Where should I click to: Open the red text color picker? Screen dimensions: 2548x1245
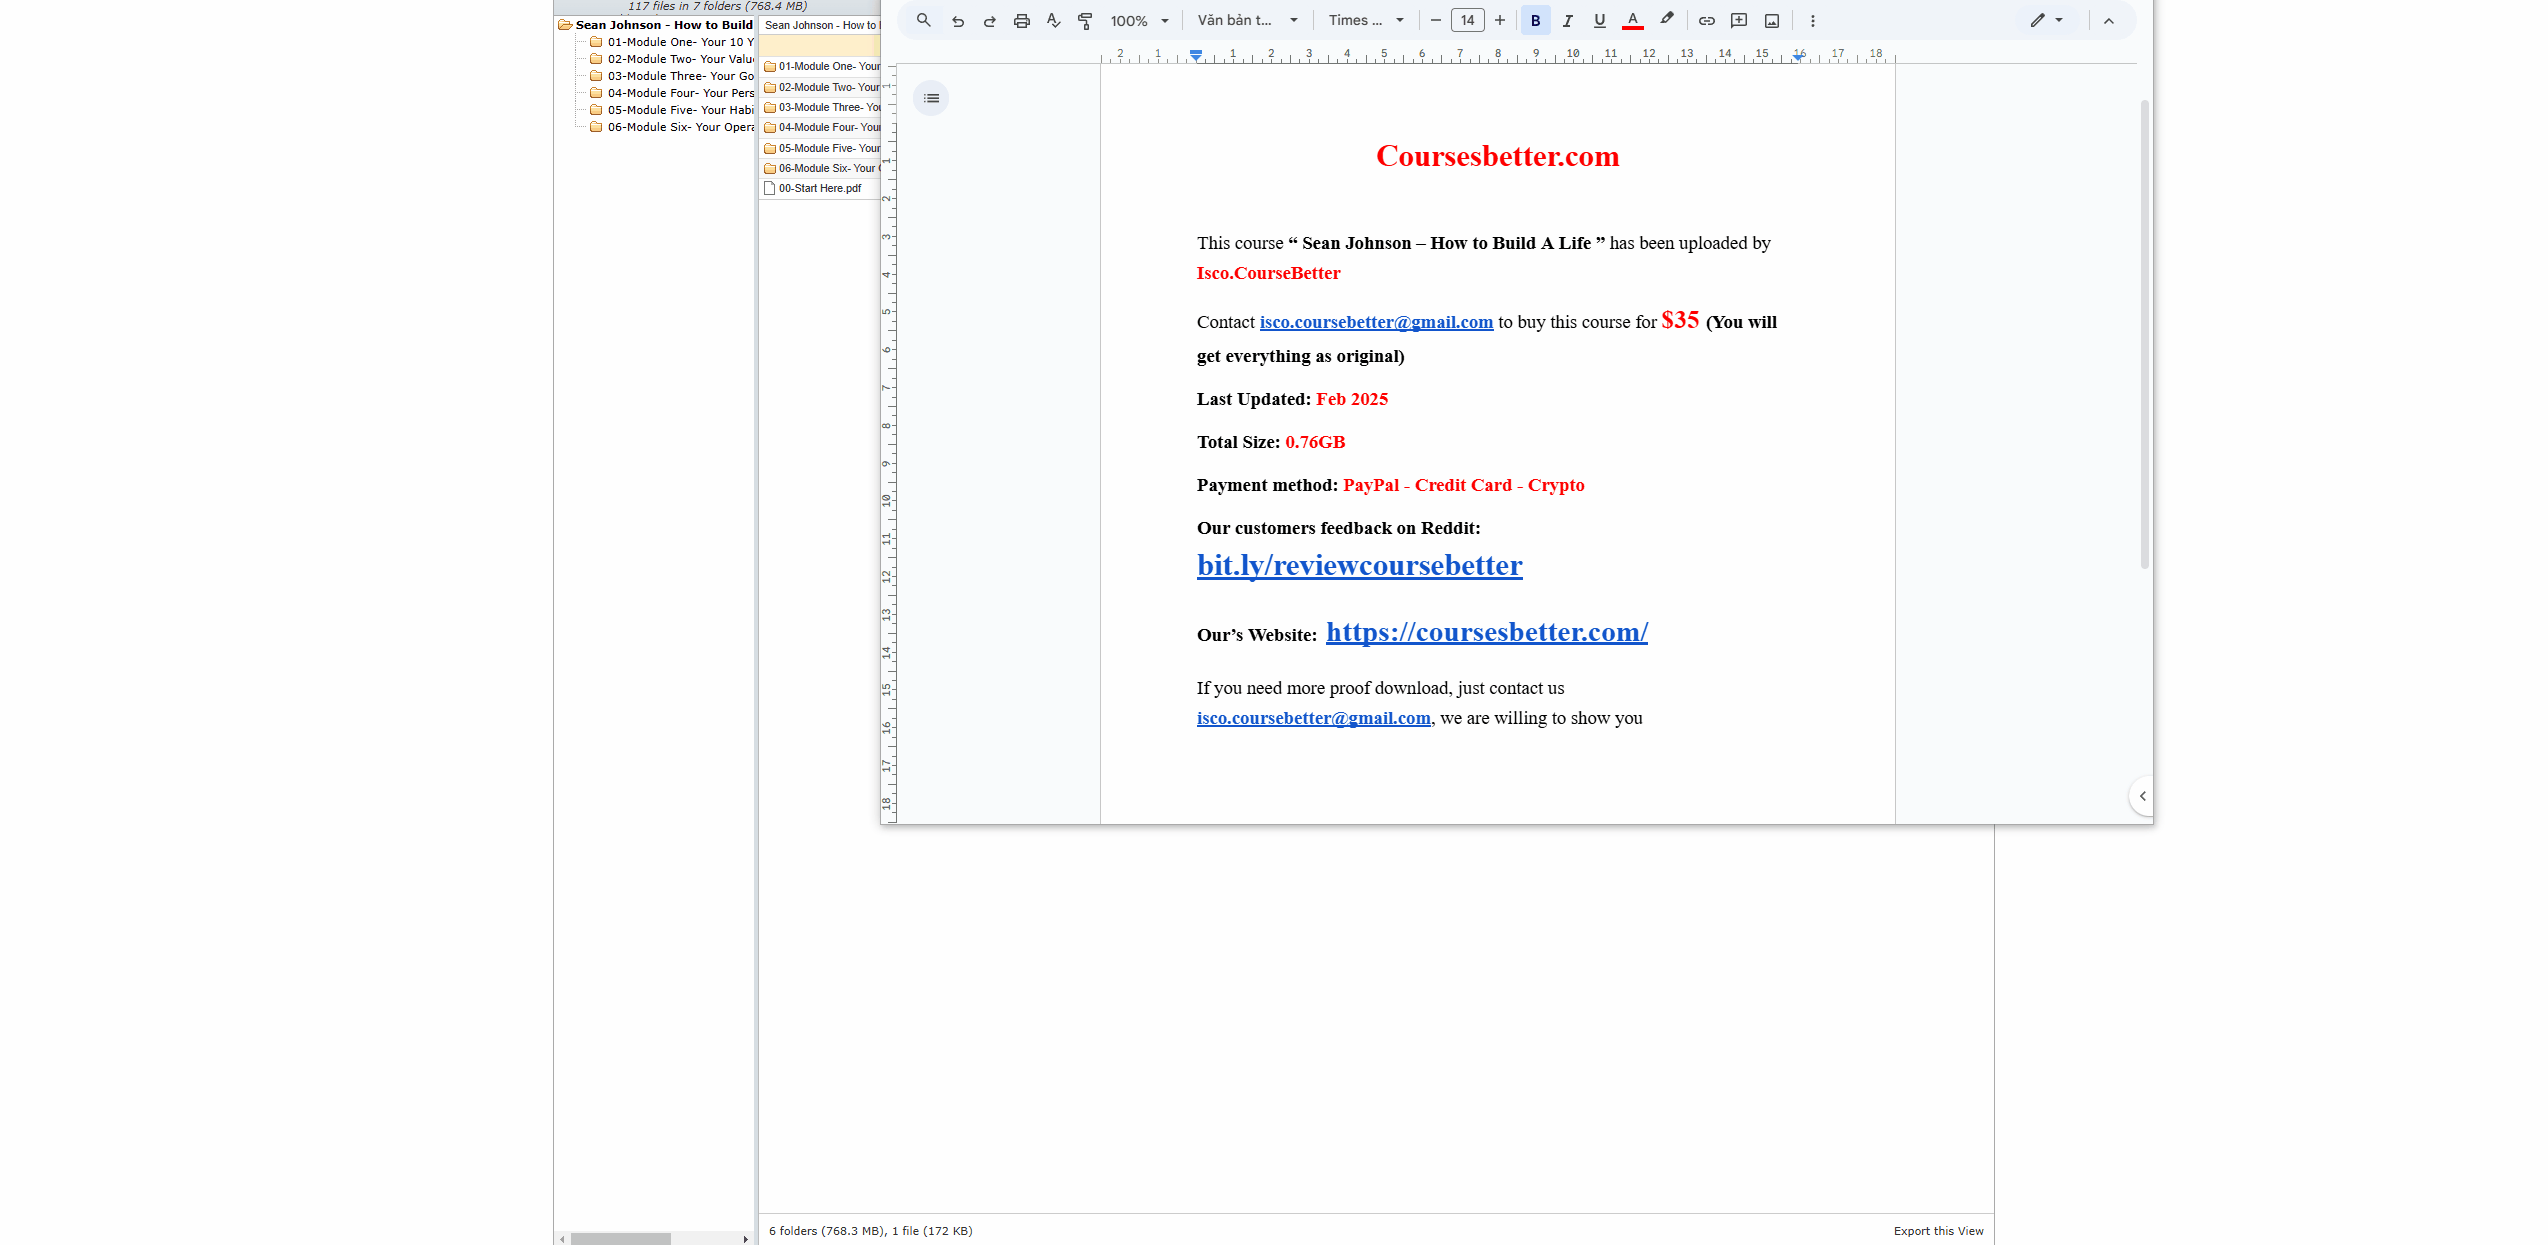pyautogui.click(x=1632, y=20)
